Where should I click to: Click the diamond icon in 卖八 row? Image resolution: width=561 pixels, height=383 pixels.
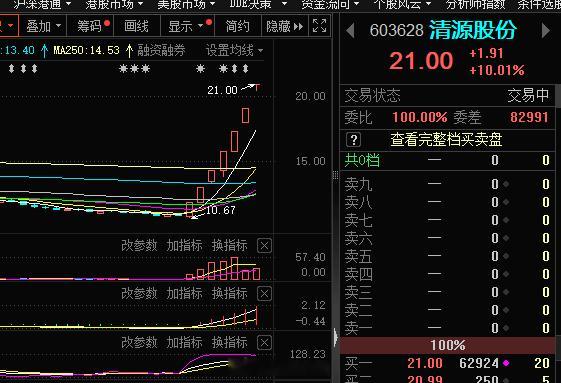506,202
